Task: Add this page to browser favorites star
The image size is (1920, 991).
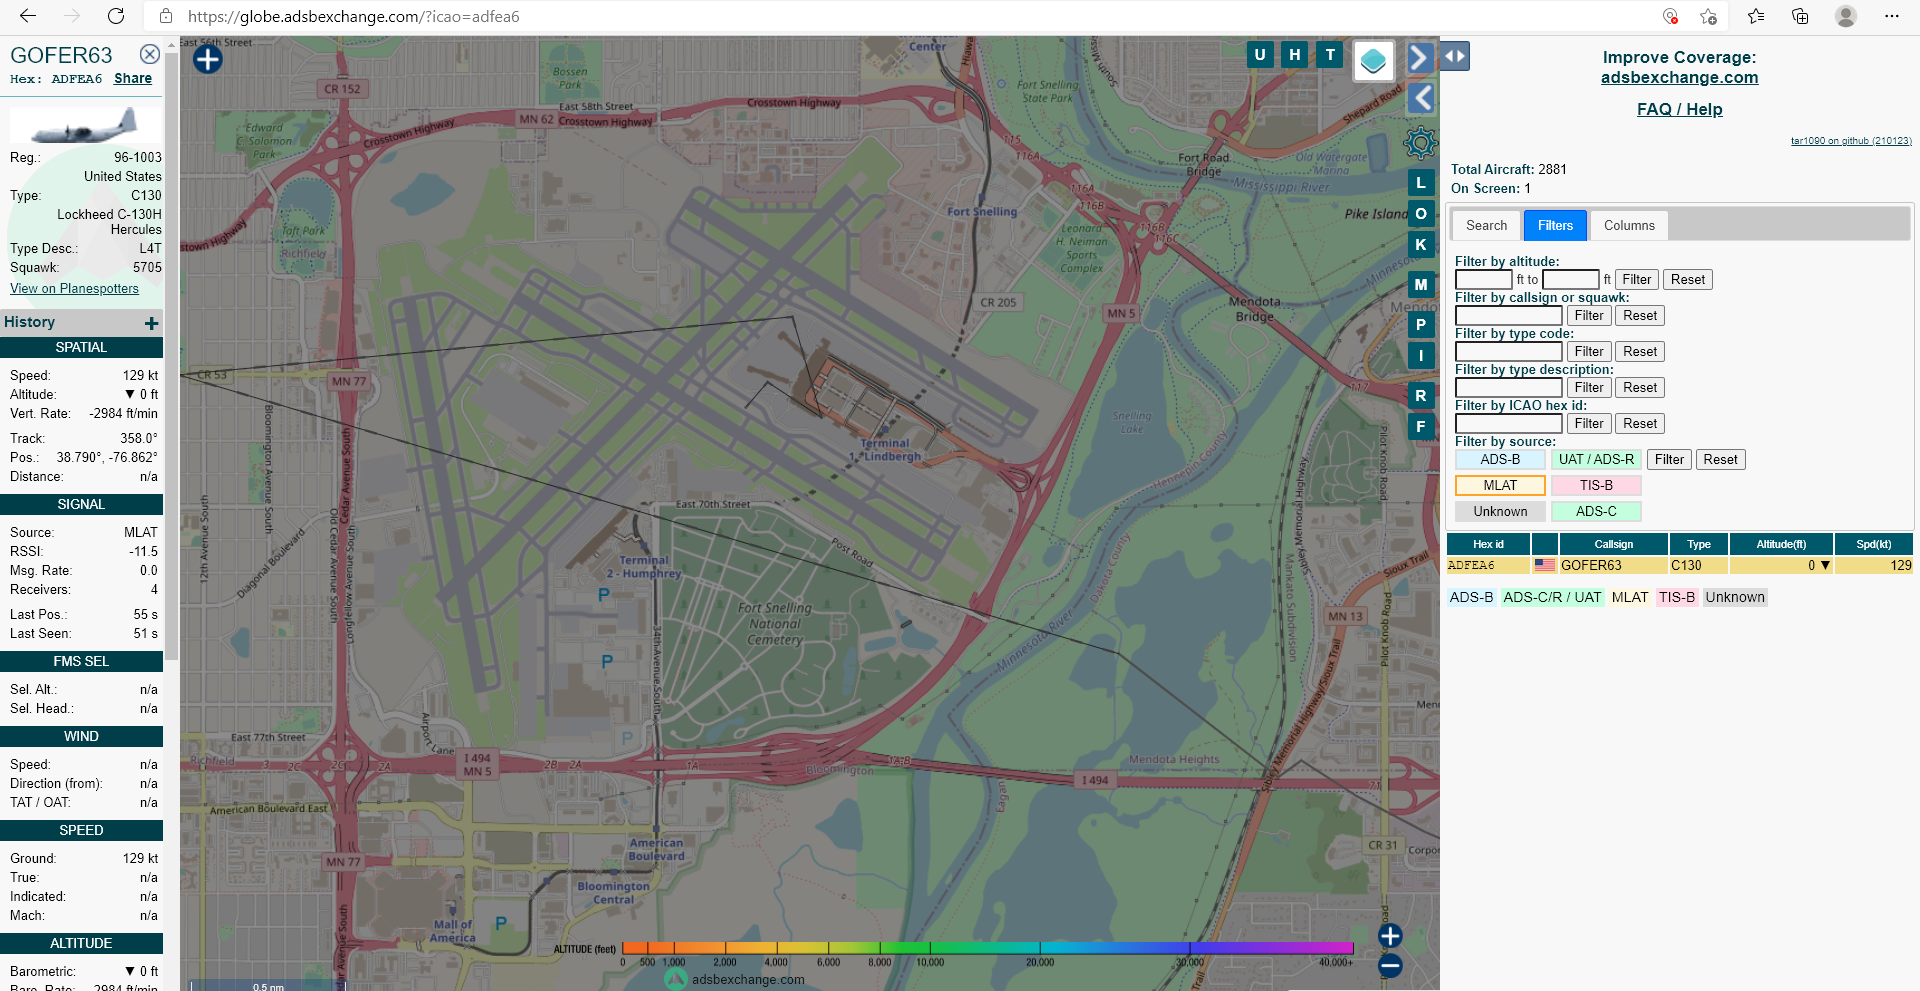Action: tap(1708, 16)
